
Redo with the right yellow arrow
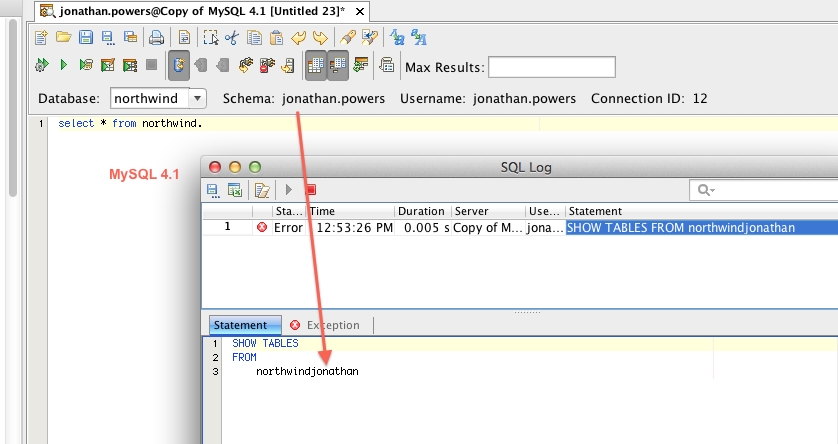[x=320, y=37]
